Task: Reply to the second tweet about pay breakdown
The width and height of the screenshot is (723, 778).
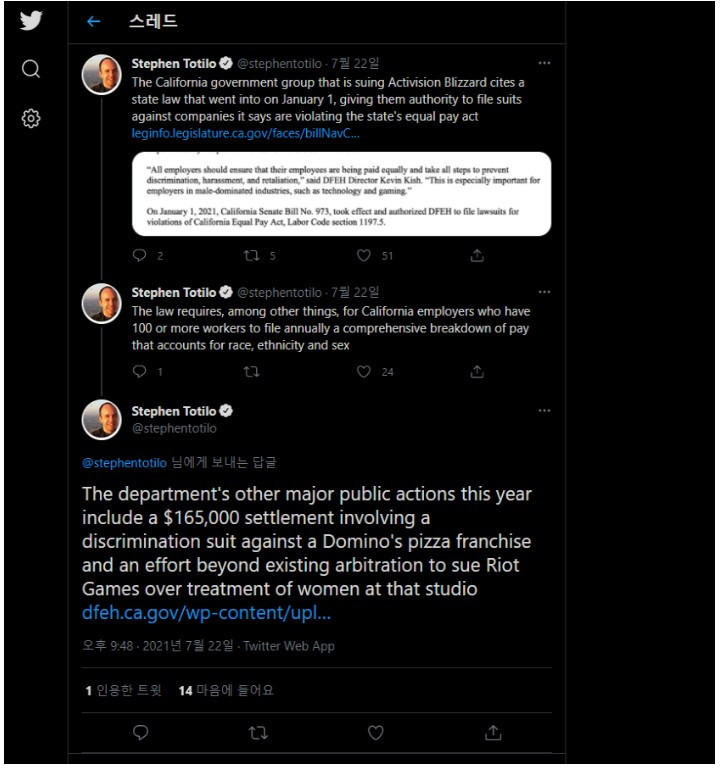Action: tap(140, 372)
